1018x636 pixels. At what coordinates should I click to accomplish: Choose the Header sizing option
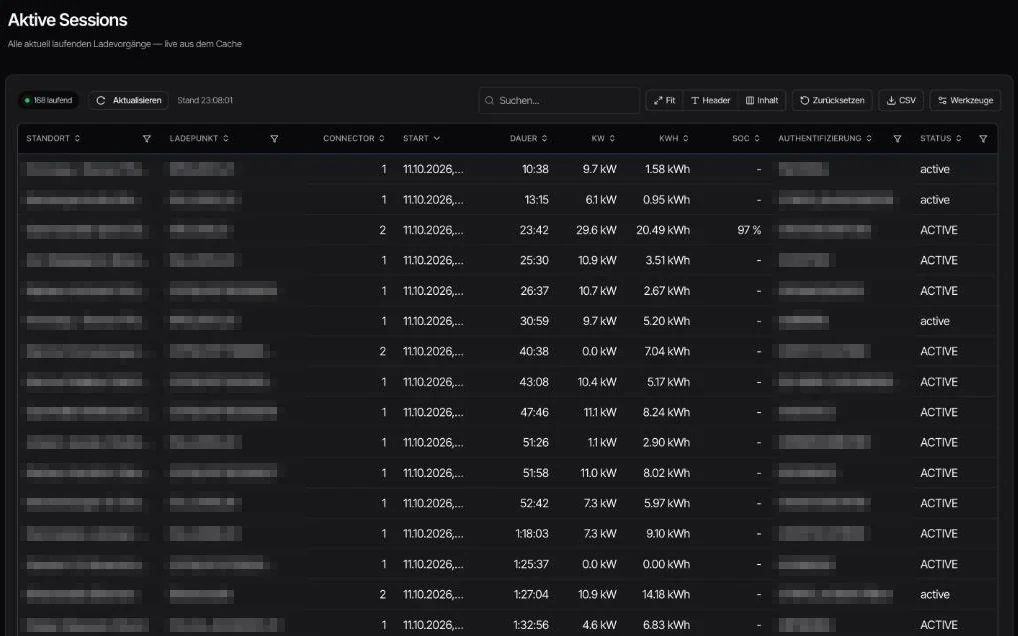(x=710, y=101)
